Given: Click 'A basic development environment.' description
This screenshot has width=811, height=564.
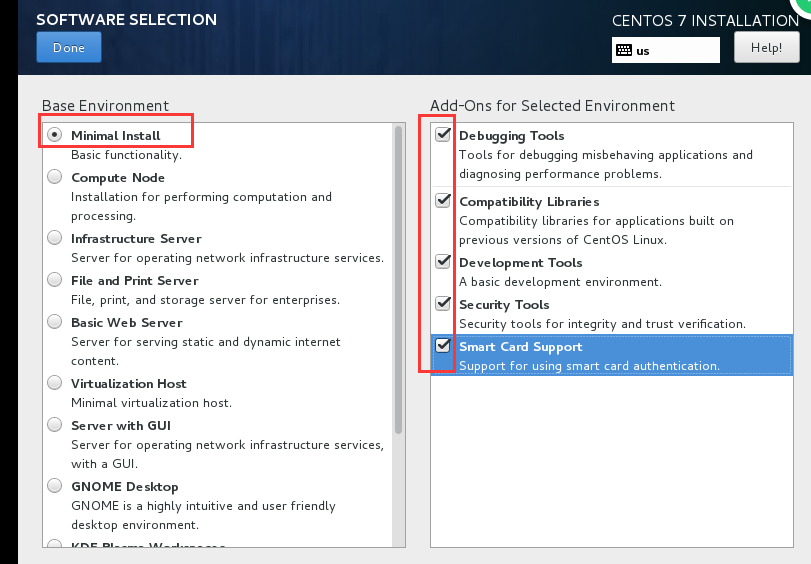Looking at the screenshot, I should [561, 282].
